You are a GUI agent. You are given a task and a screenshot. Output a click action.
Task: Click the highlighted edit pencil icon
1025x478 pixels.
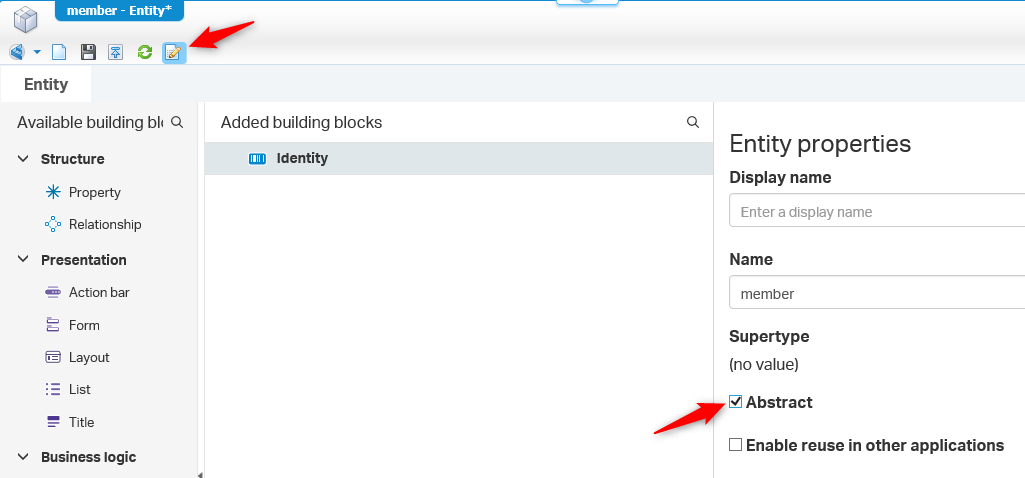coord(174,52)
